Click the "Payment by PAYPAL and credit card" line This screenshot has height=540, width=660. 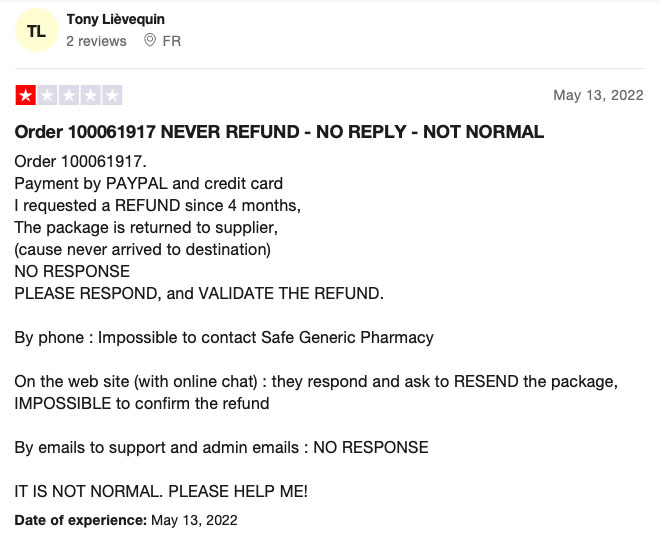149,184
